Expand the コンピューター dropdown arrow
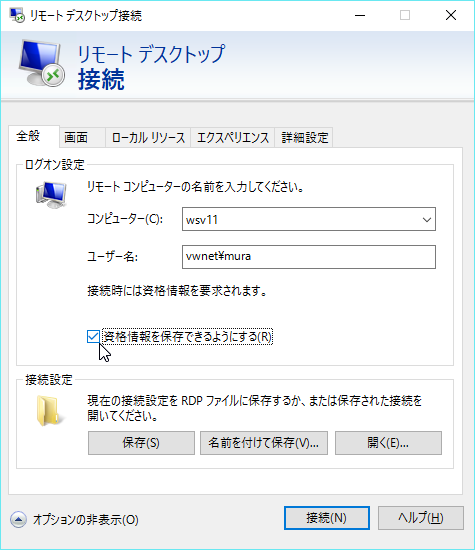475x550 pixels. (427, 220)
